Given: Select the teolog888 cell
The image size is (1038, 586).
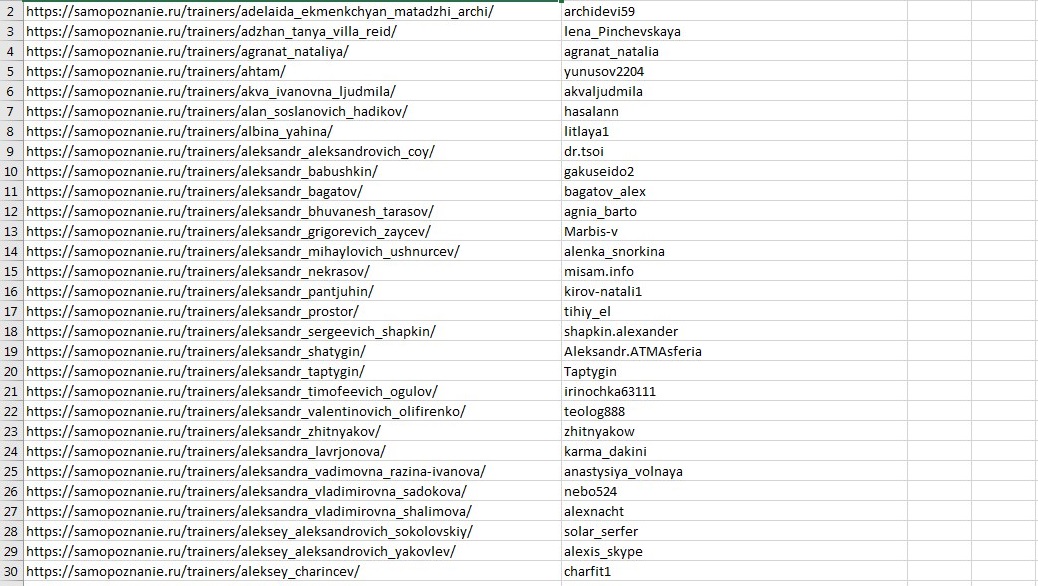Looking at the screenshot, I should tap(734, 411).
